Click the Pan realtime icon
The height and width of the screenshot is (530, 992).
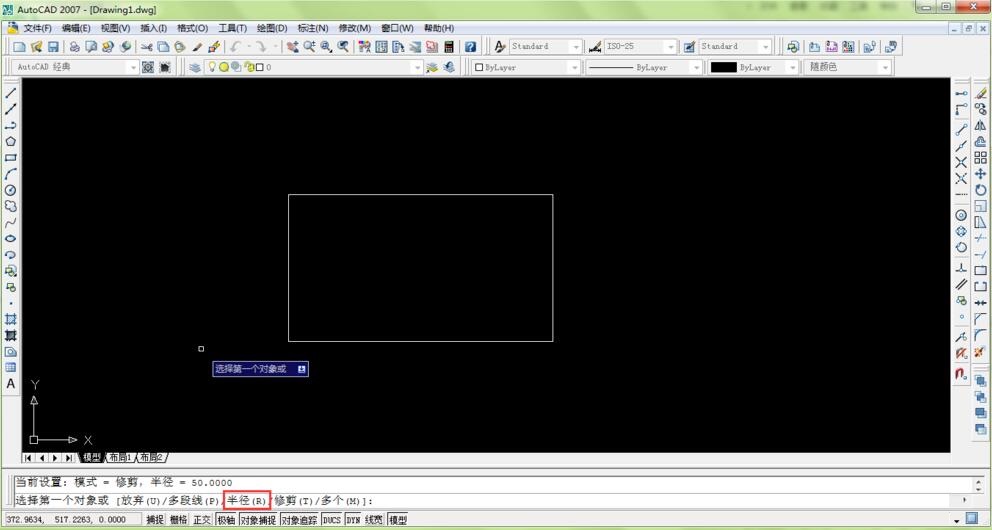point(292,46)
